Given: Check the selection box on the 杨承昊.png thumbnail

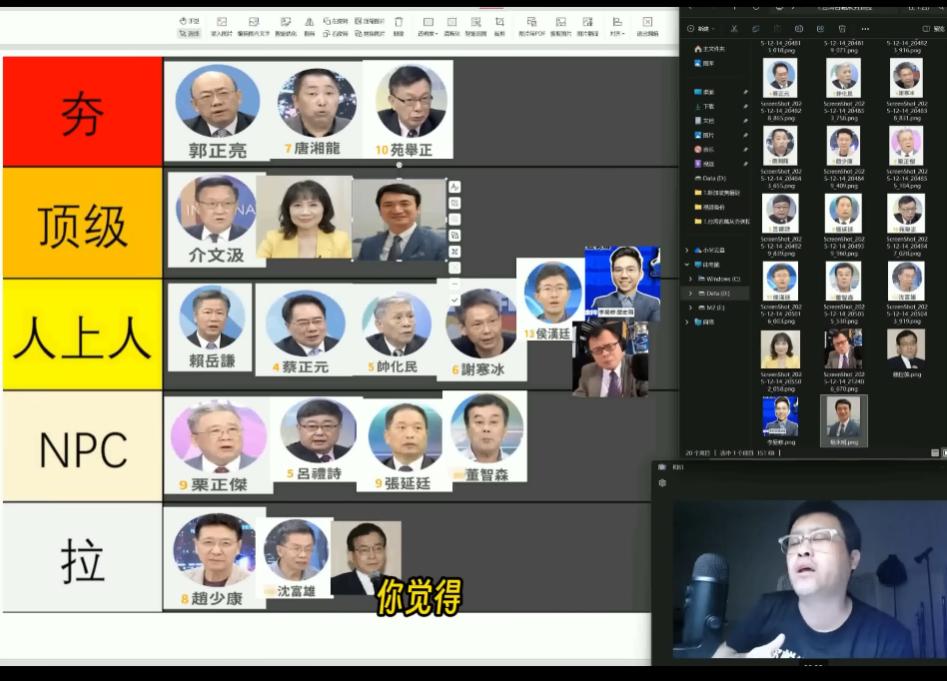Looking at the screenshot, I should click(824, 399).
